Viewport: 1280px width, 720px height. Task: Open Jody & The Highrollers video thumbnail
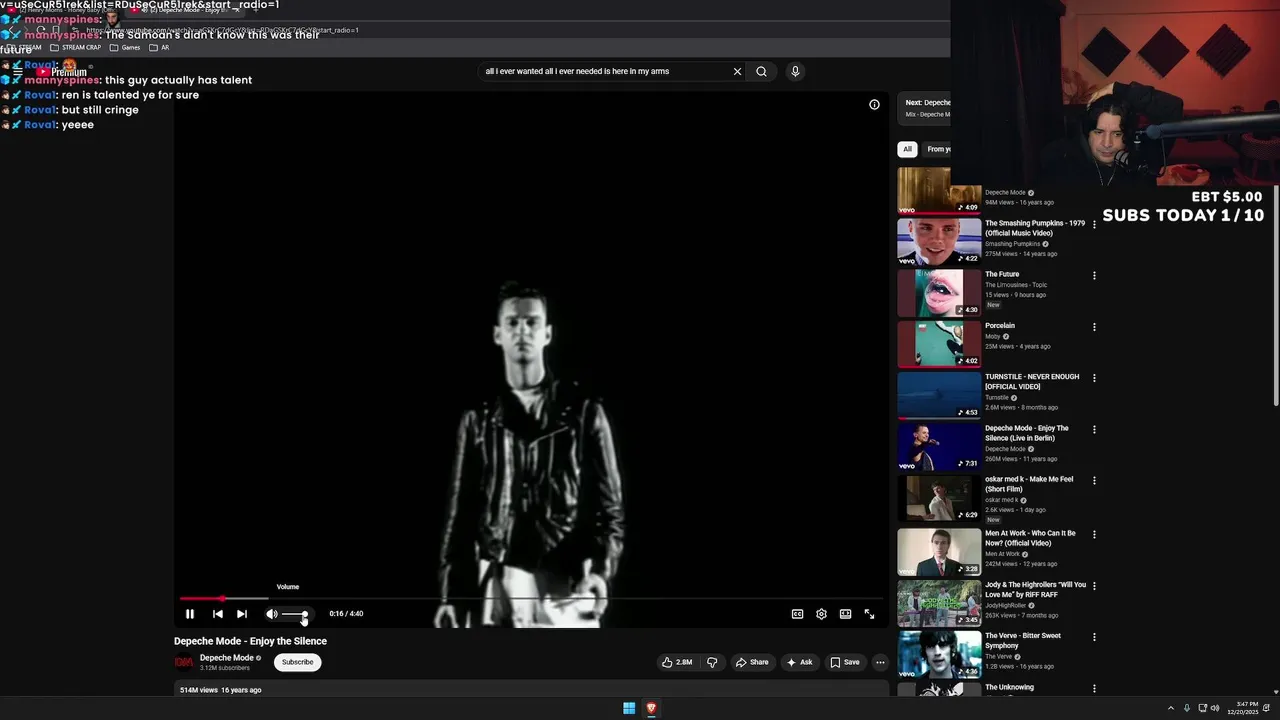[939, 603]
